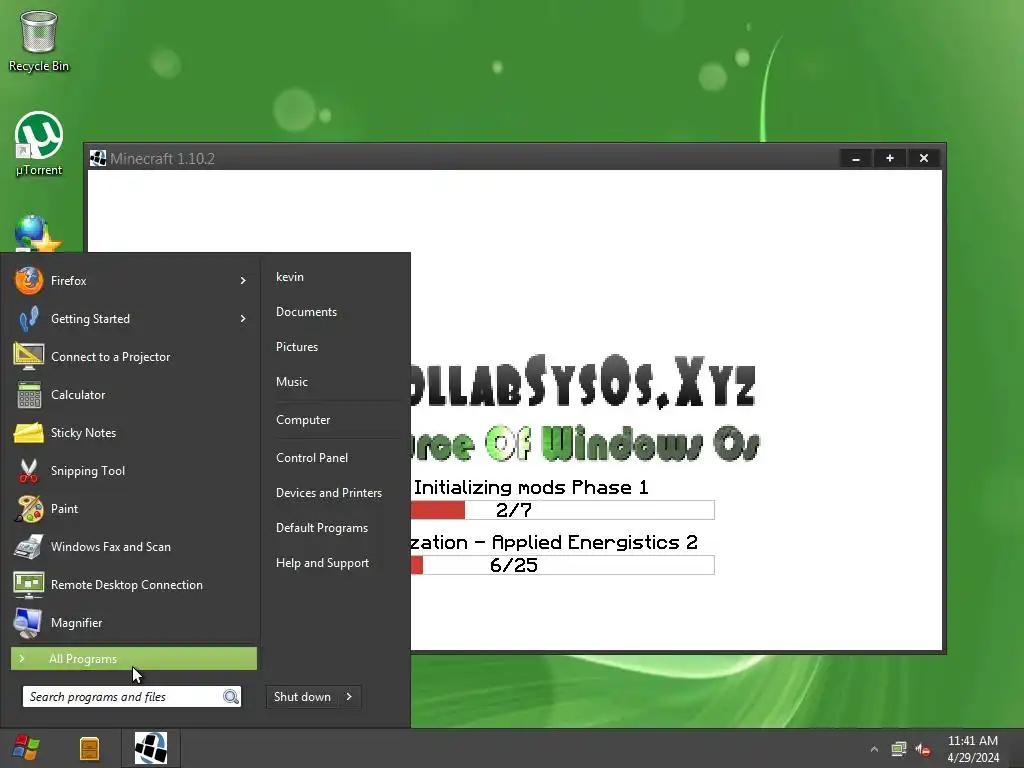Click the 2/7 mods phase progress bar
1024x768 pixels.
click(562, 510)
